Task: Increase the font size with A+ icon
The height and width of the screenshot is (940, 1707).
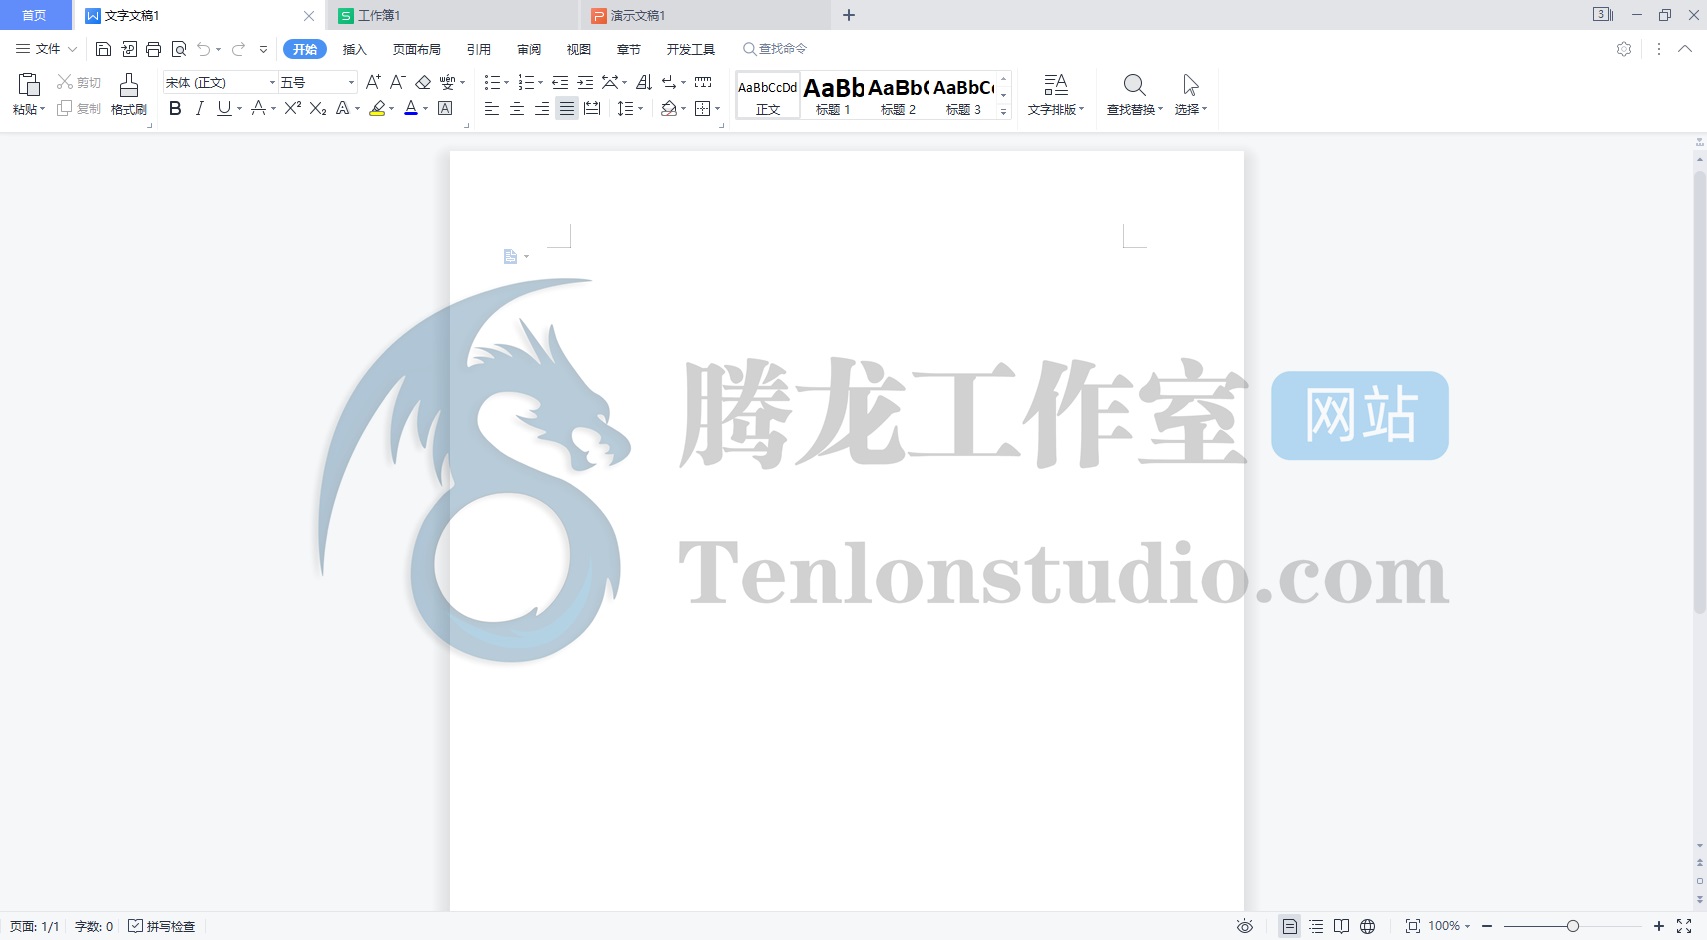Action: click(x=373, y=82)
